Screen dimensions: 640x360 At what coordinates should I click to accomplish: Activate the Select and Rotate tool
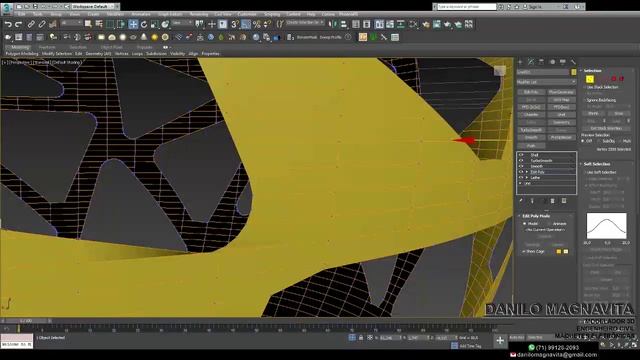tap(144, 24)
